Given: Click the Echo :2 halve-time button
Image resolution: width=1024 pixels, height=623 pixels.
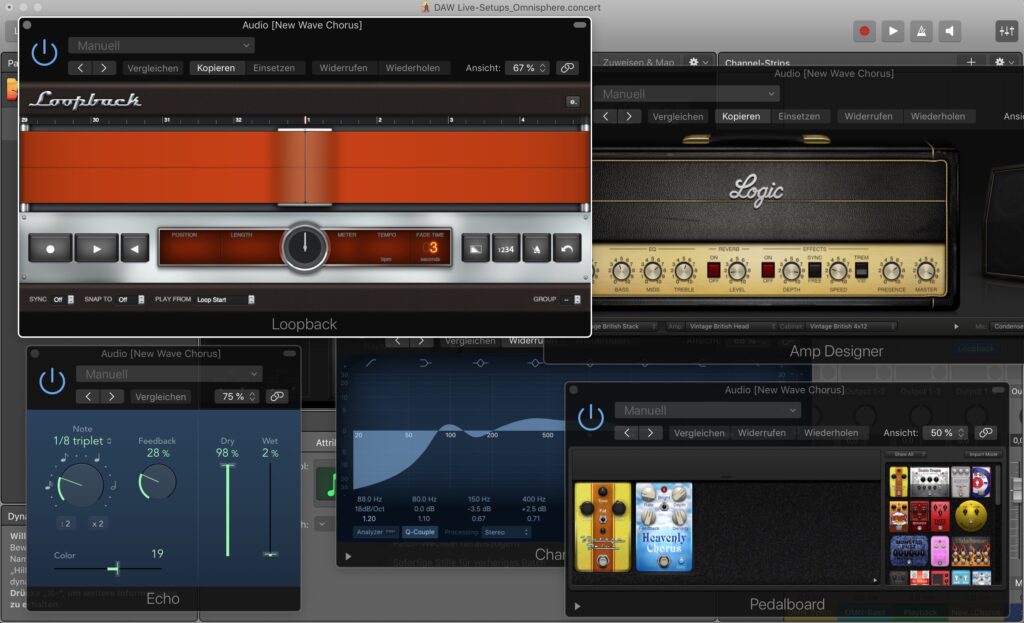Looking at the screenshot, I should [65, 524].
